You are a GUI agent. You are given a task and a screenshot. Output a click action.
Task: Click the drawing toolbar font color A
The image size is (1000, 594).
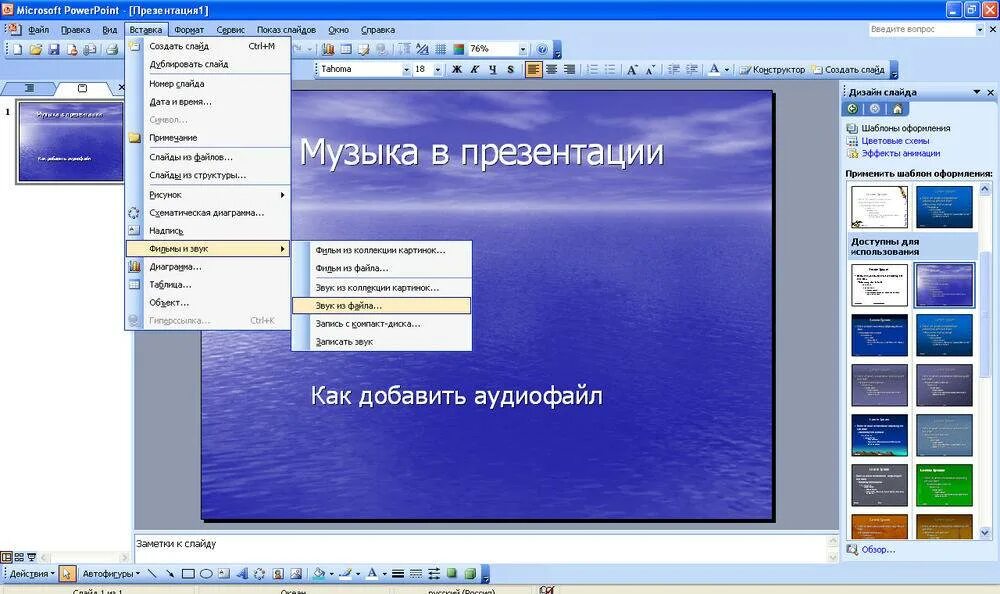(x=372, y=574)
